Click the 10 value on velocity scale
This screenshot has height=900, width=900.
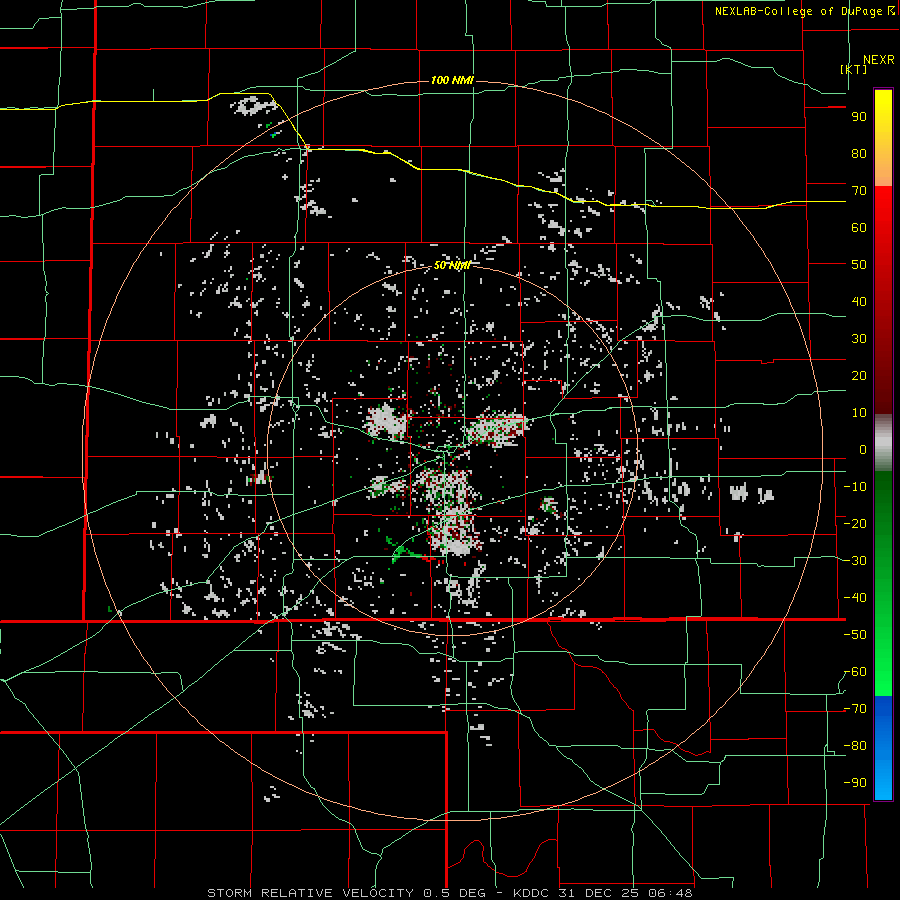coord(859,413)
